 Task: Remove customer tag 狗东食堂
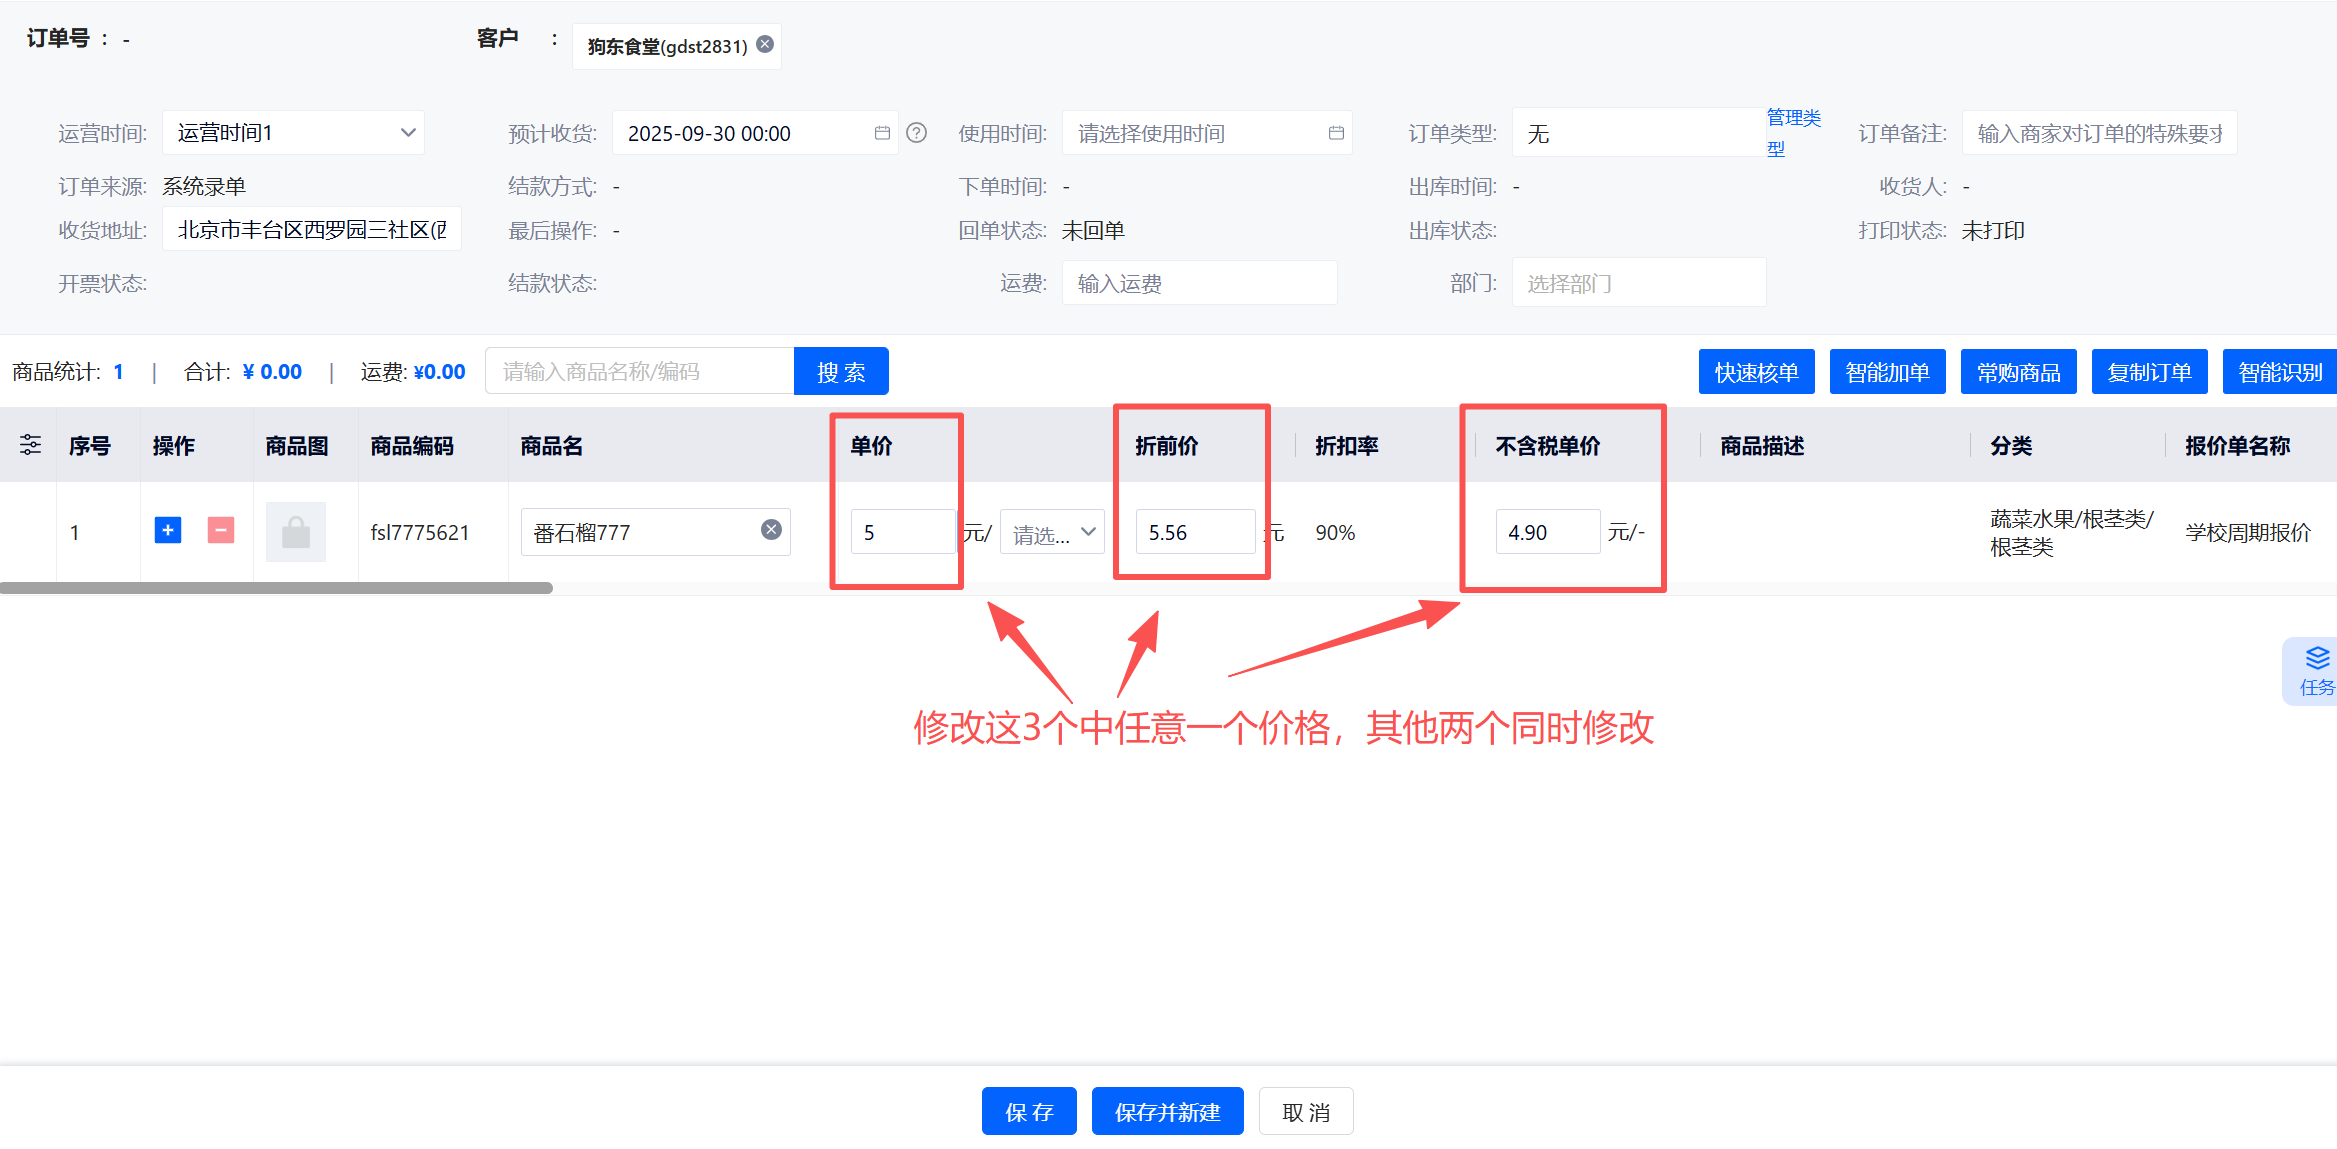(x=765, y=45)
